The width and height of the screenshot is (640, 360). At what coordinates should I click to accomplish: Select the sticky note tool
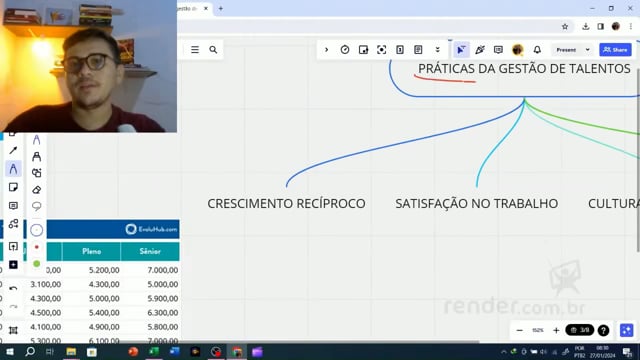[x=13, y=187]
